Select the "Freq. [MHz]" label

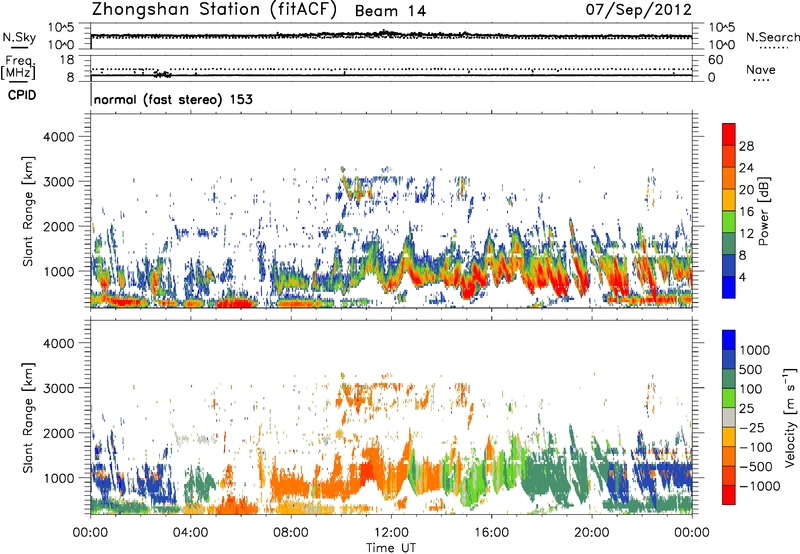click(18, 68)
